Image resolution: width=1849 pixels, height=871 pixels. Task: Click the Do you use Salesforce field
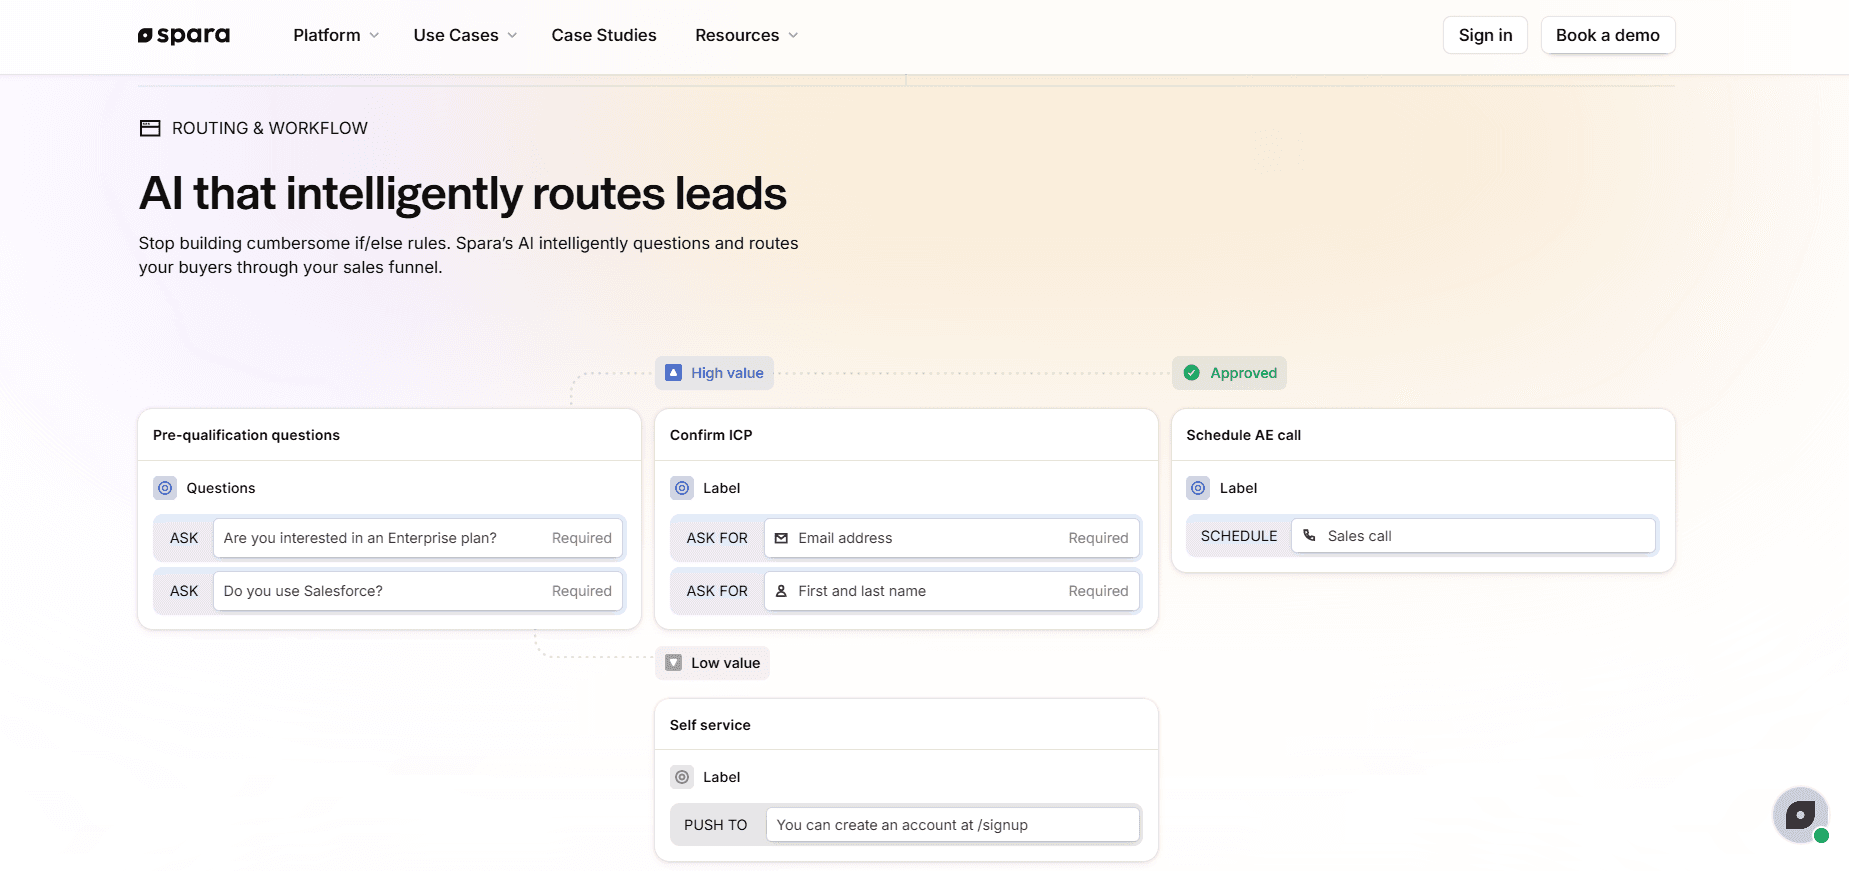pyautogui.click(x=418, y=591)
